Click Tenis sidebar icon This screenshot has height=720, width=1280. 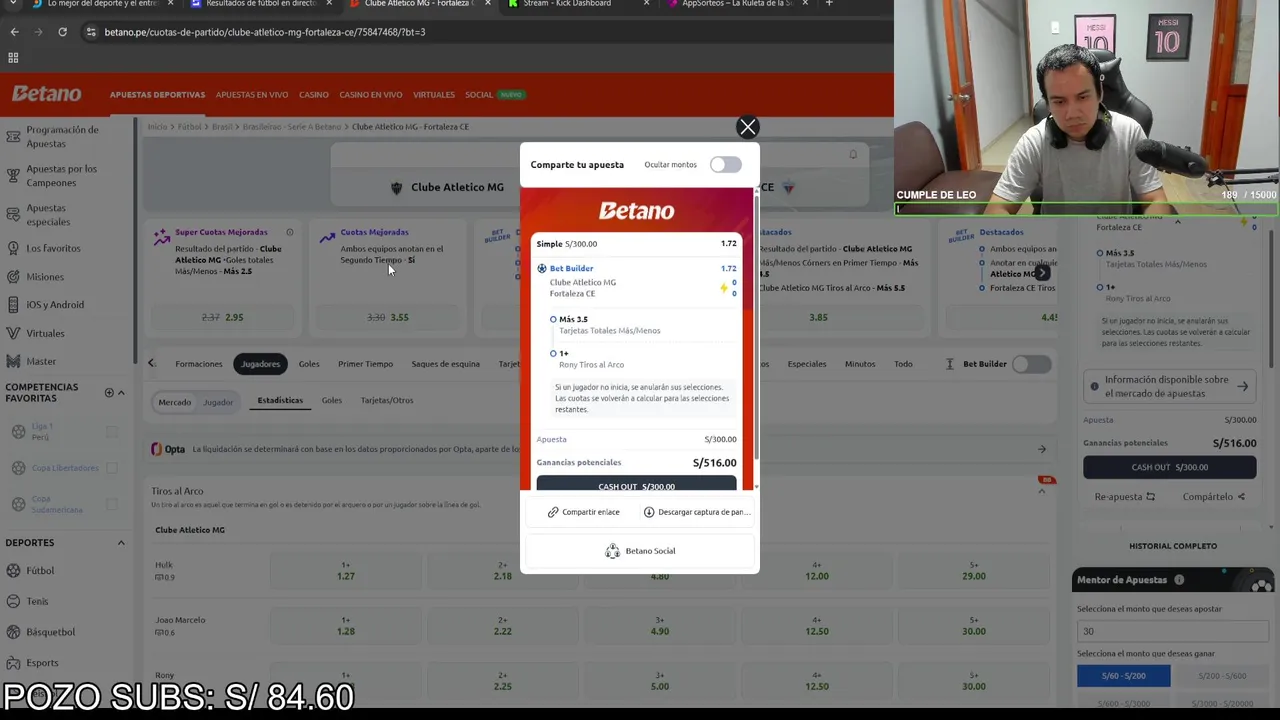(x=13, y=601)
